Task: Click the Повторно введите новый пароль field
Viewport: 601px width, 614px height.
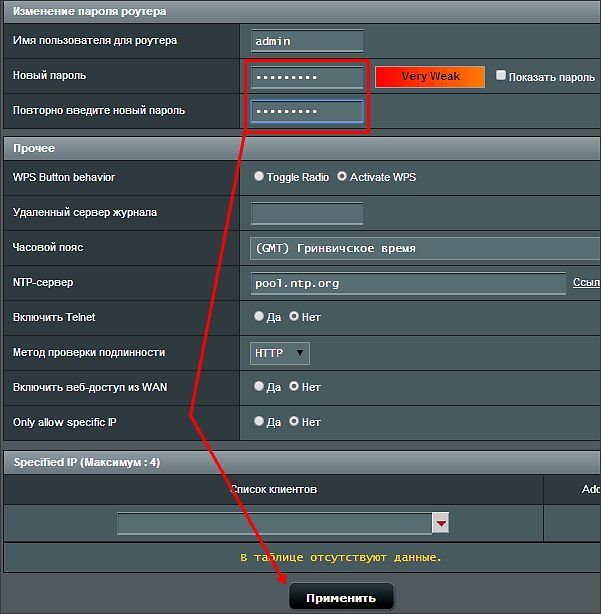Action: pos(307,112)
